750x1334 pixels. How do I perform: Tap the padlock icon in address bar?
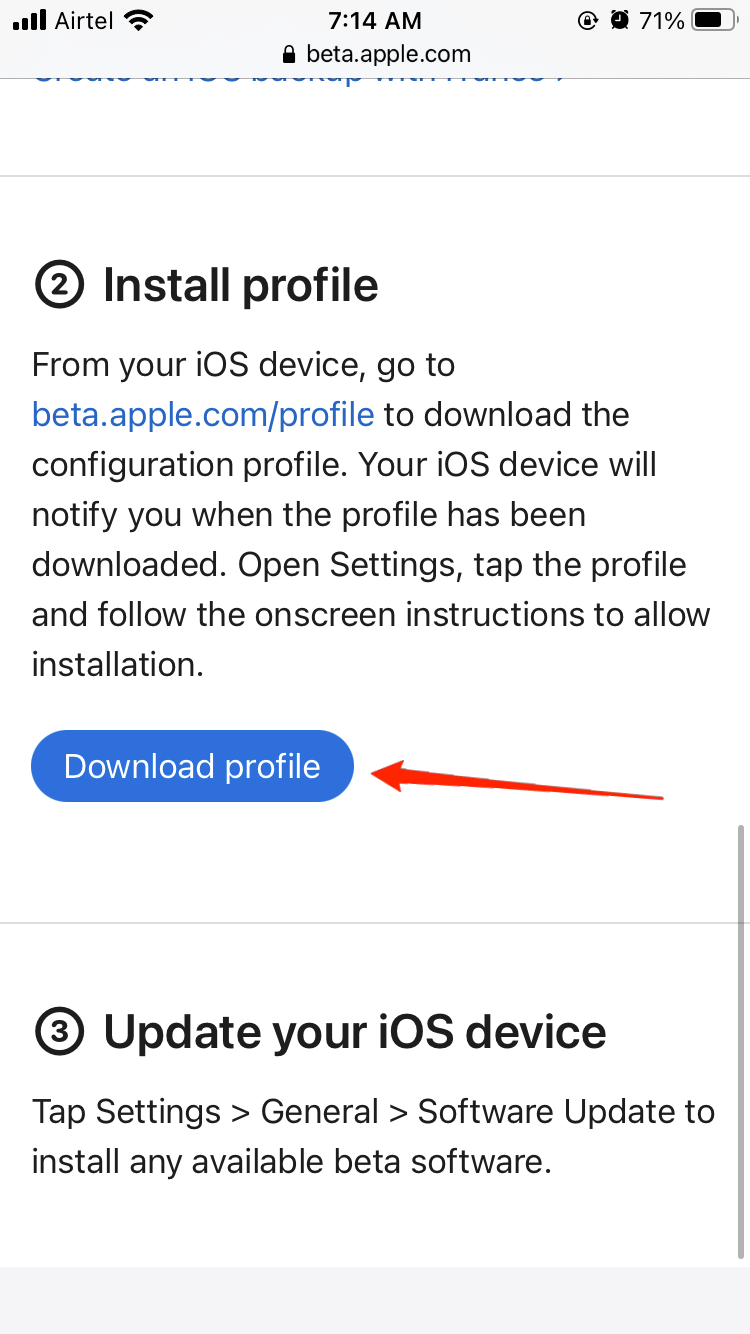[x=290, y=54]
